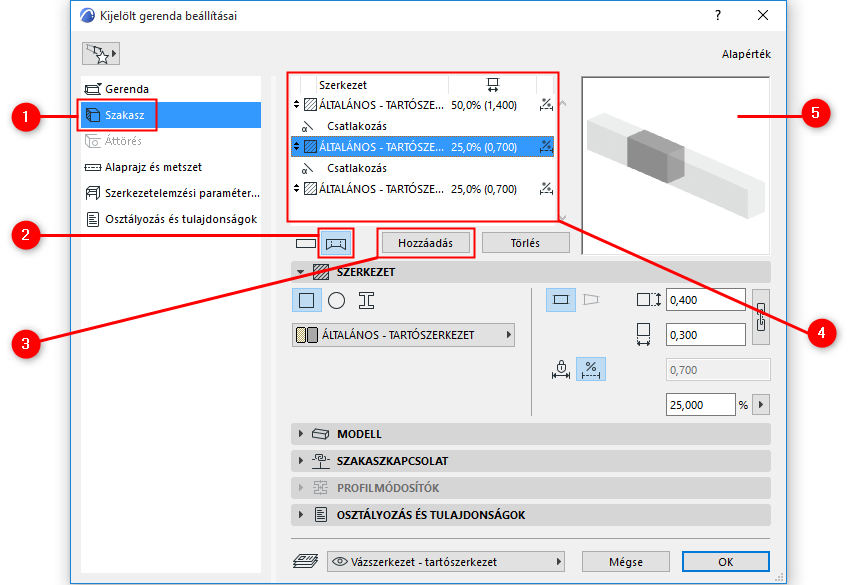Edit the 25,000 percent field
Image resolution: width=852 pixels, height=585 pixels.
click(x=700, y=405)
